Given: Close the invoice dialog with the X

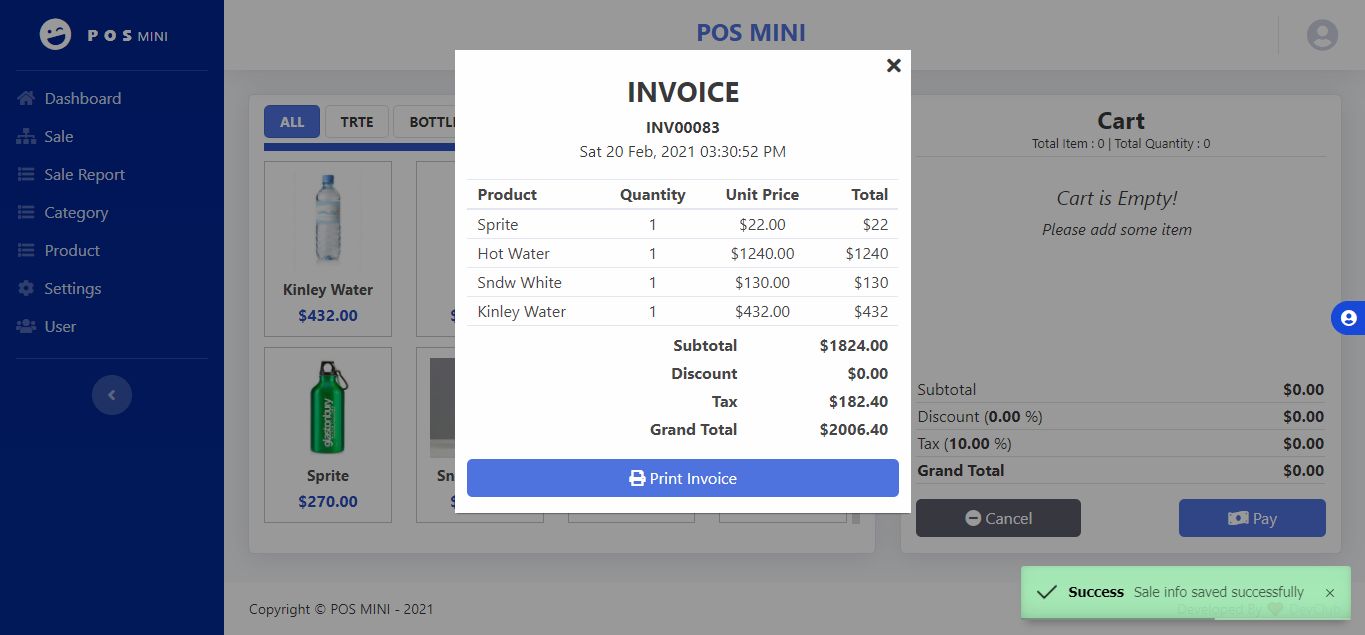Looking at the screenshot, I should [894, 65].
